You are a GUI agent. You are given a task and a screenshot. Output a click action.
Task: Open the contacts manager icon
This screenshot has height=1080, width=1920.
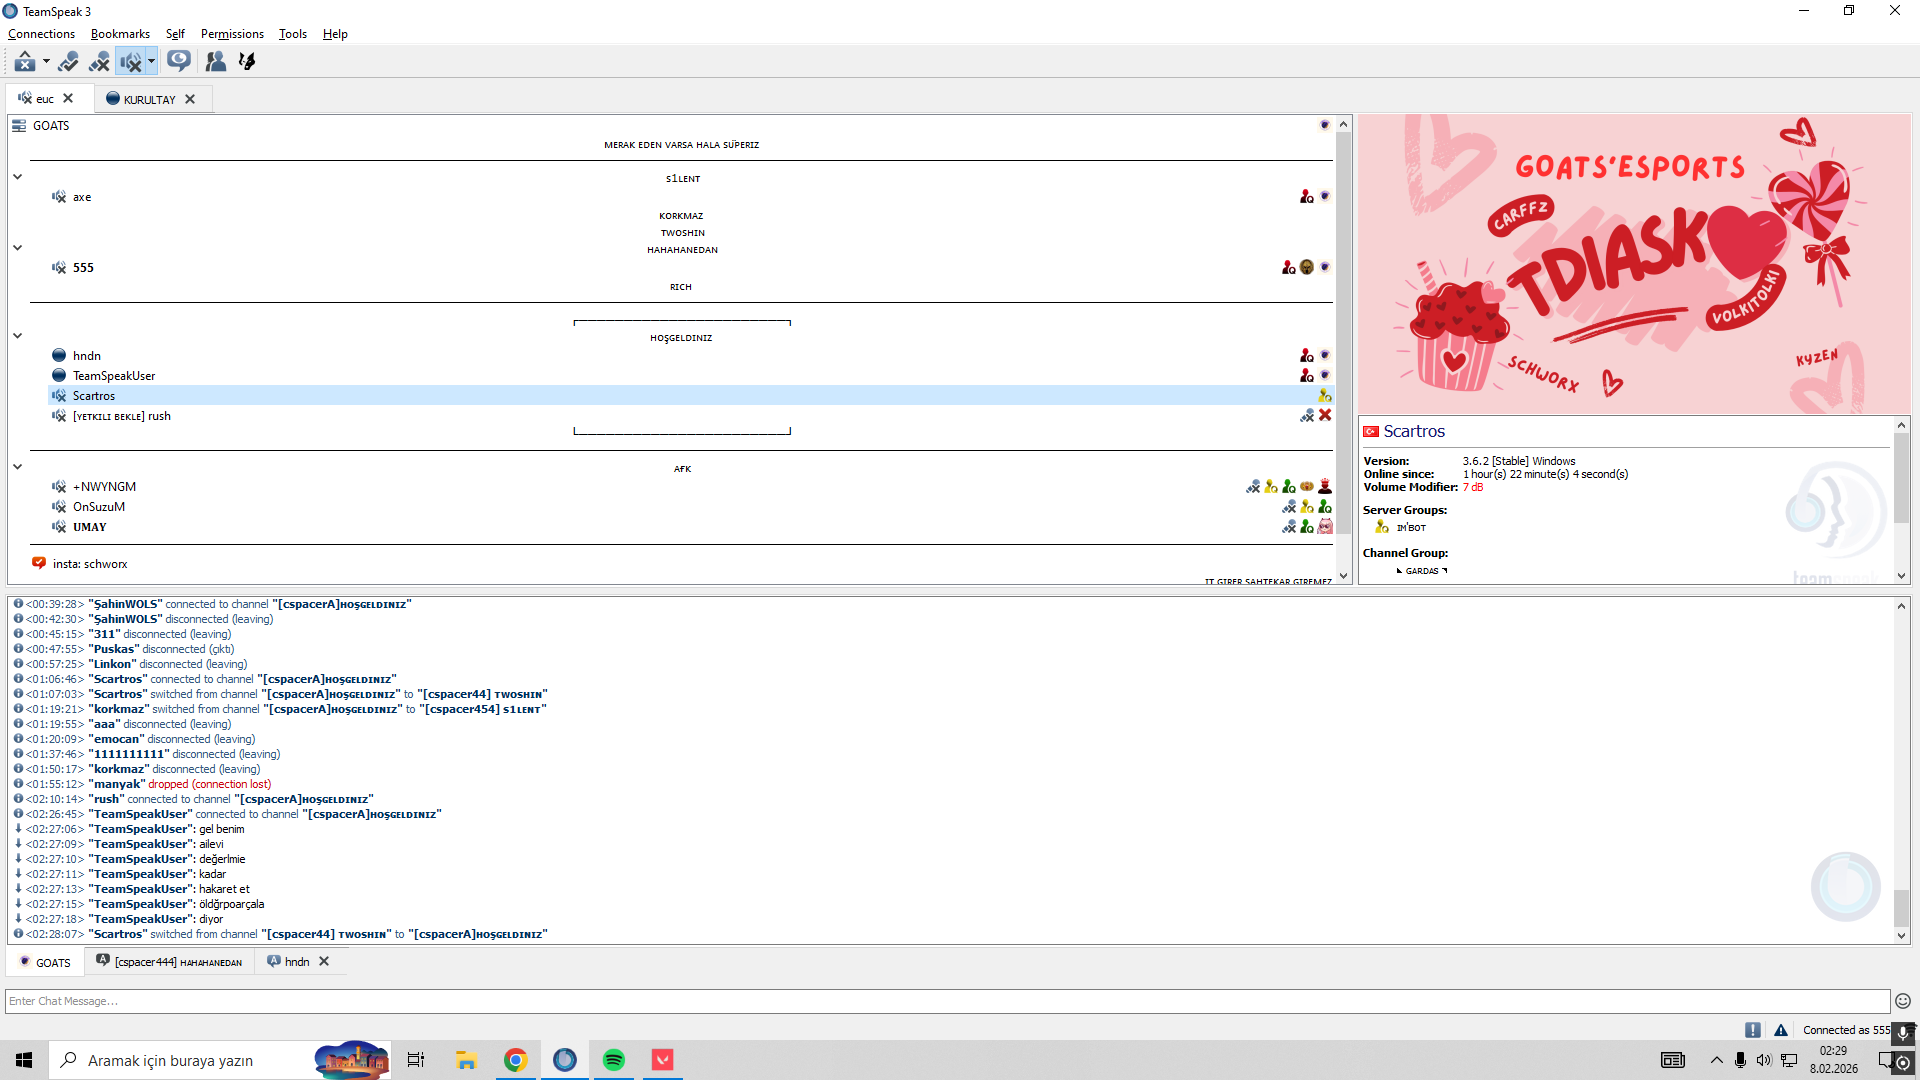pos(215,62)
